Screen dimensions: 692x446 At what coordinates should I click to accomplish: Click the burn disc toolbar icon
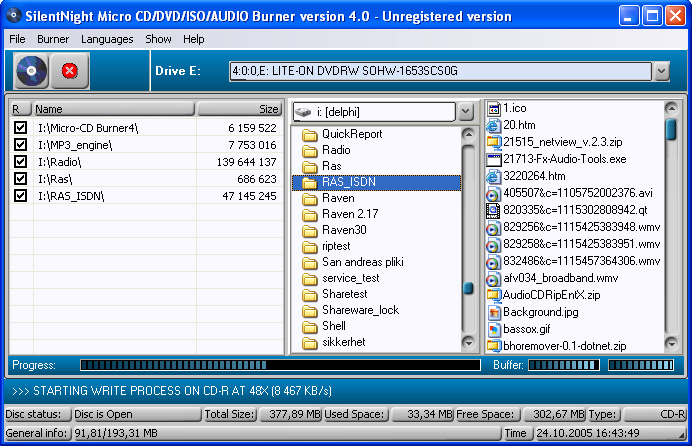click(x=32, y=71)
